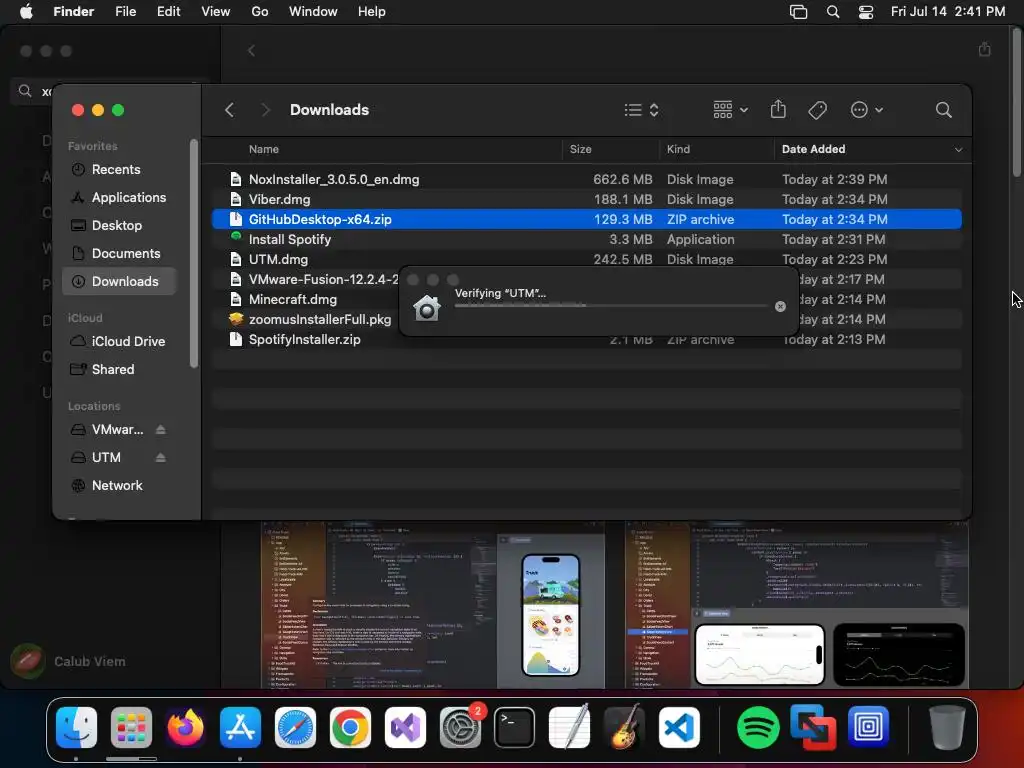
Task: Open Desktop in sidebar
Action: pos(119,225)
